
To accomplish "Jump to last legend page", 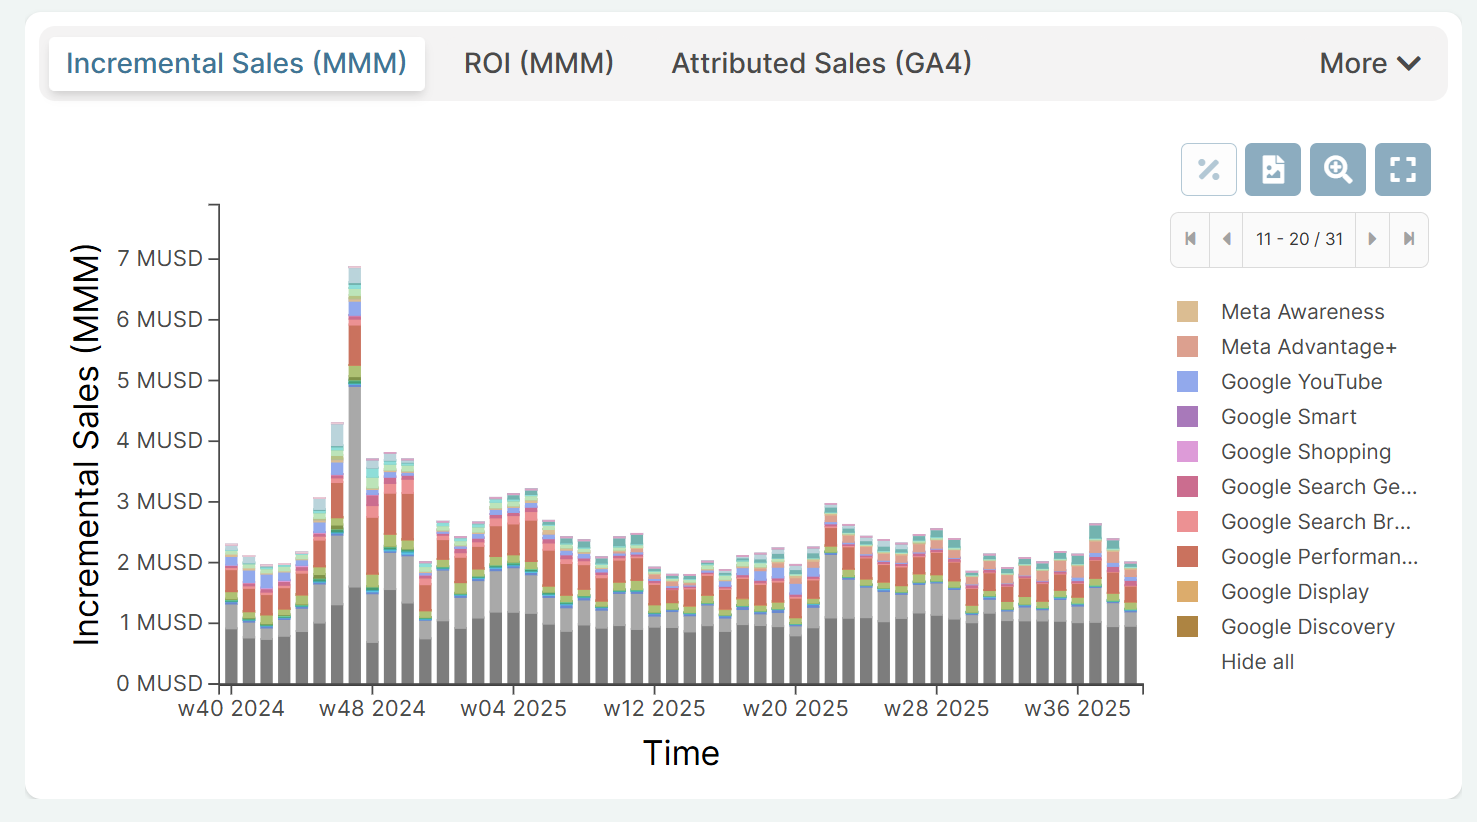I will click(x=1409, y=239).
